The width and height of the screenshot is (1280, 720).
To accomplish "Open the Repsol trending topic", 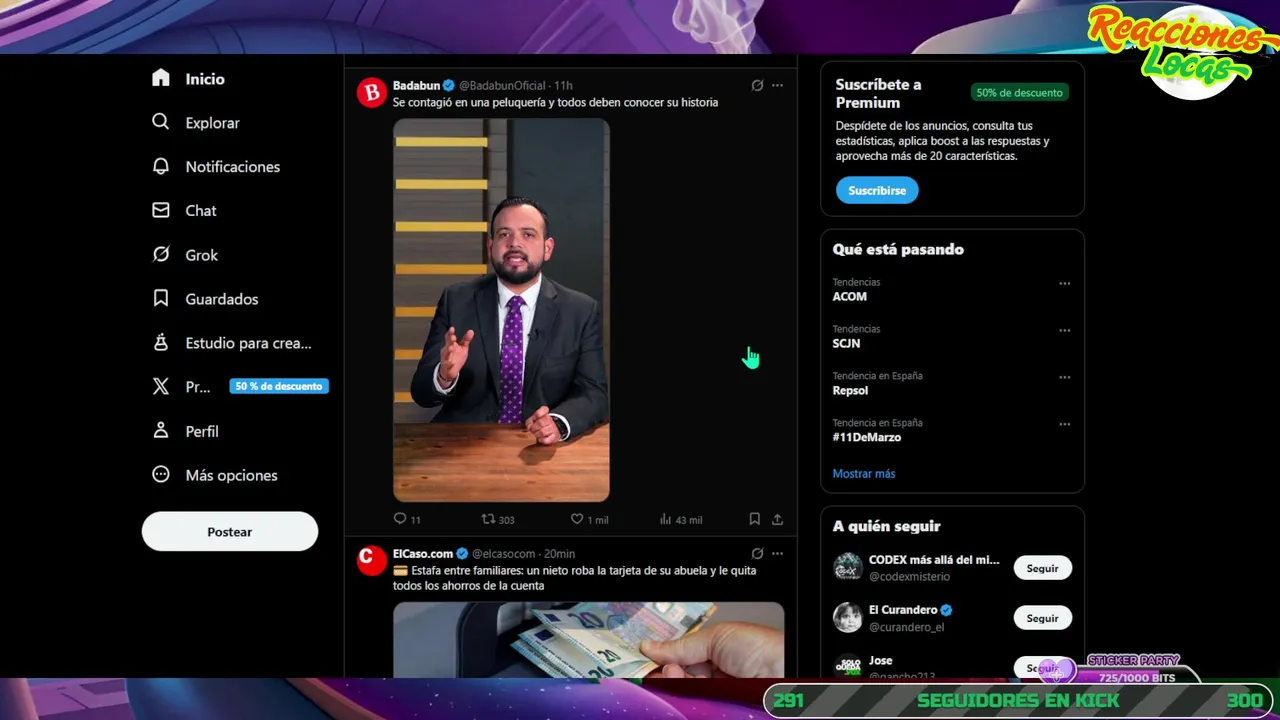I will click(850, 391).
